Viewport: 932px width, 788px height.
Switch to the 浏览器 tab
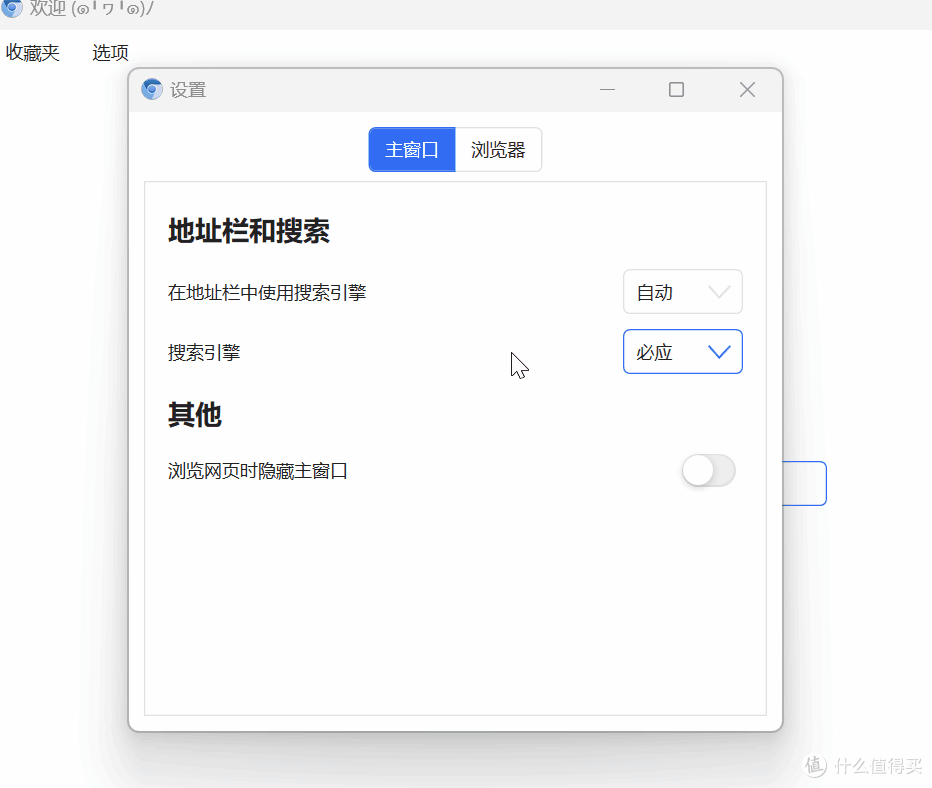coord(498,150)
